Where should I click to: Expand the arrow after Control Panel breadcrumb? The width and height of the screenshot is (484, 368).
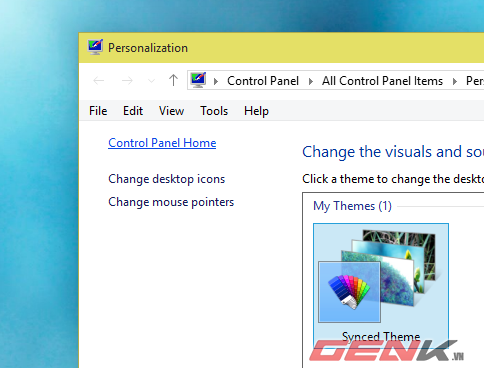click(x=311, y=81)
